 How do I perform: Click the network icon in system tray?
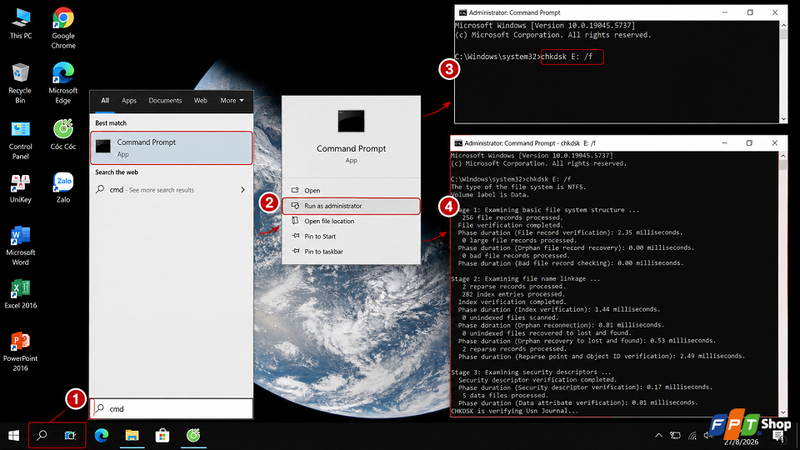692,436
